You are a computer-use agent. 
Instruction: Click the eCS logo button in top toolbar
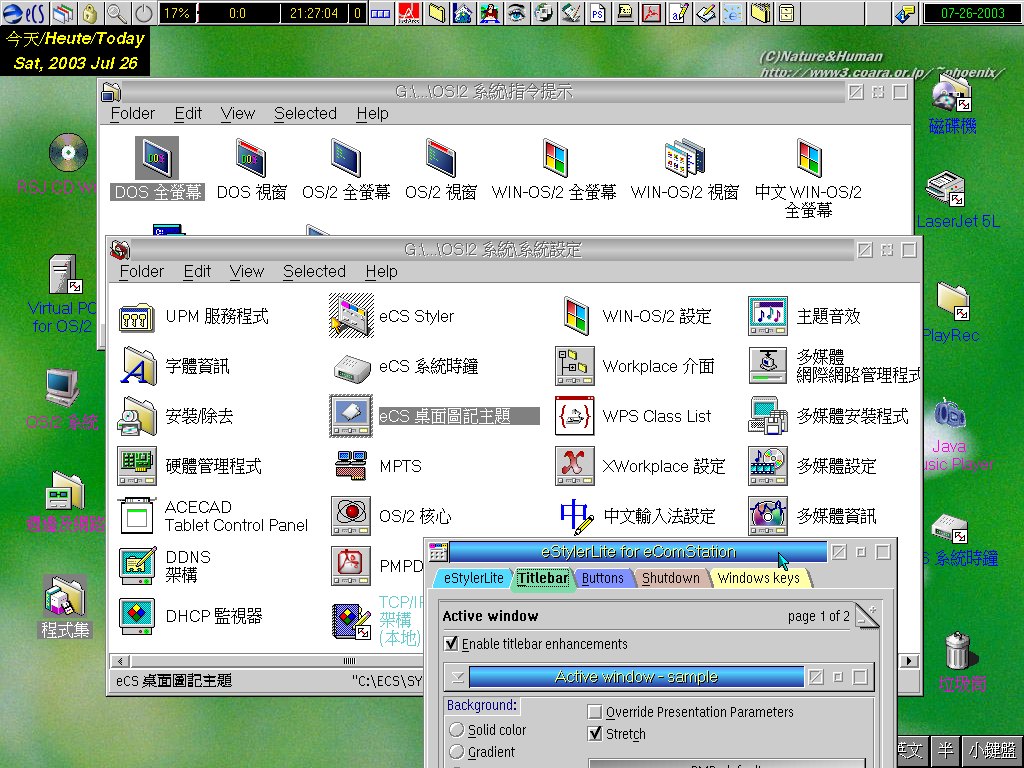coord(24,13)
